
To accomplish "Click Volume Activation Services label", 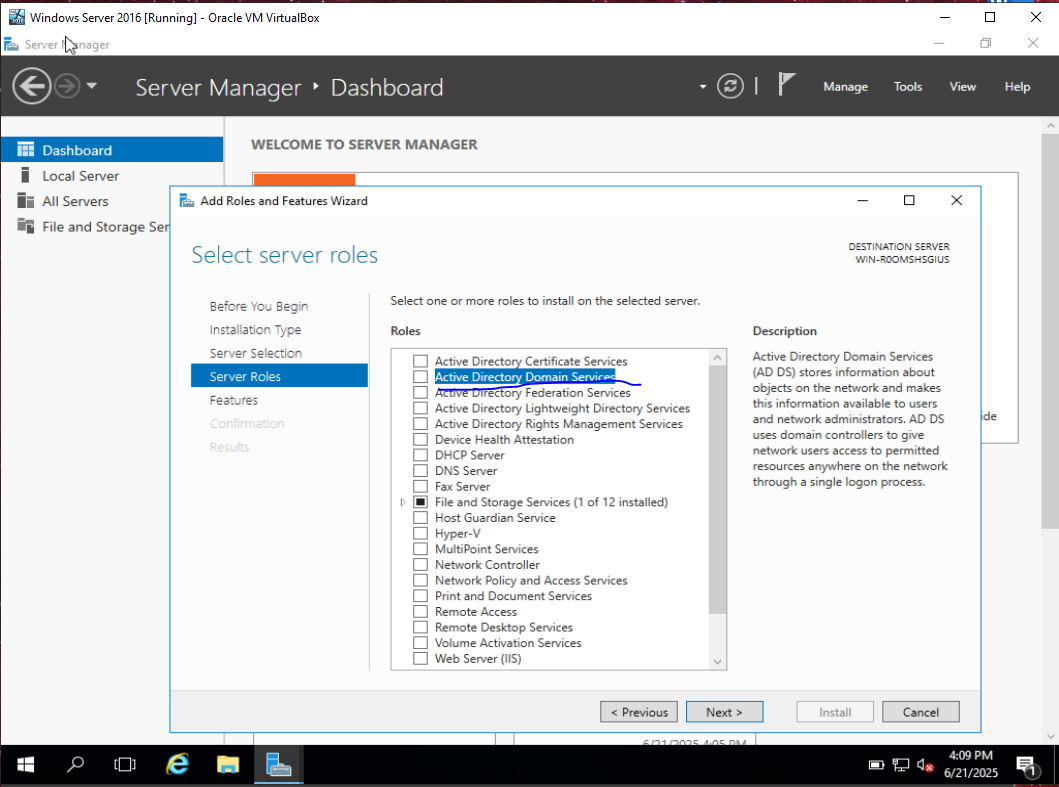I will tap(508, 642).
